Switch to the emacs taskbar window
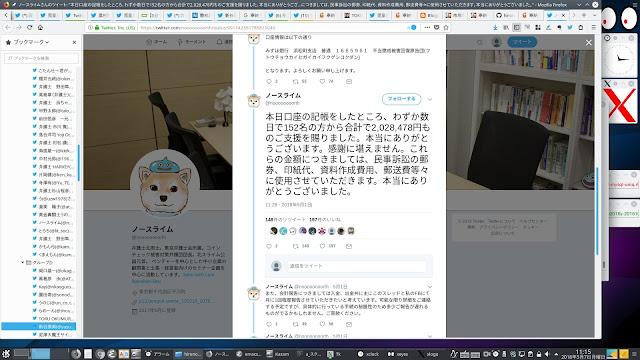 click(x=249, y=354)
